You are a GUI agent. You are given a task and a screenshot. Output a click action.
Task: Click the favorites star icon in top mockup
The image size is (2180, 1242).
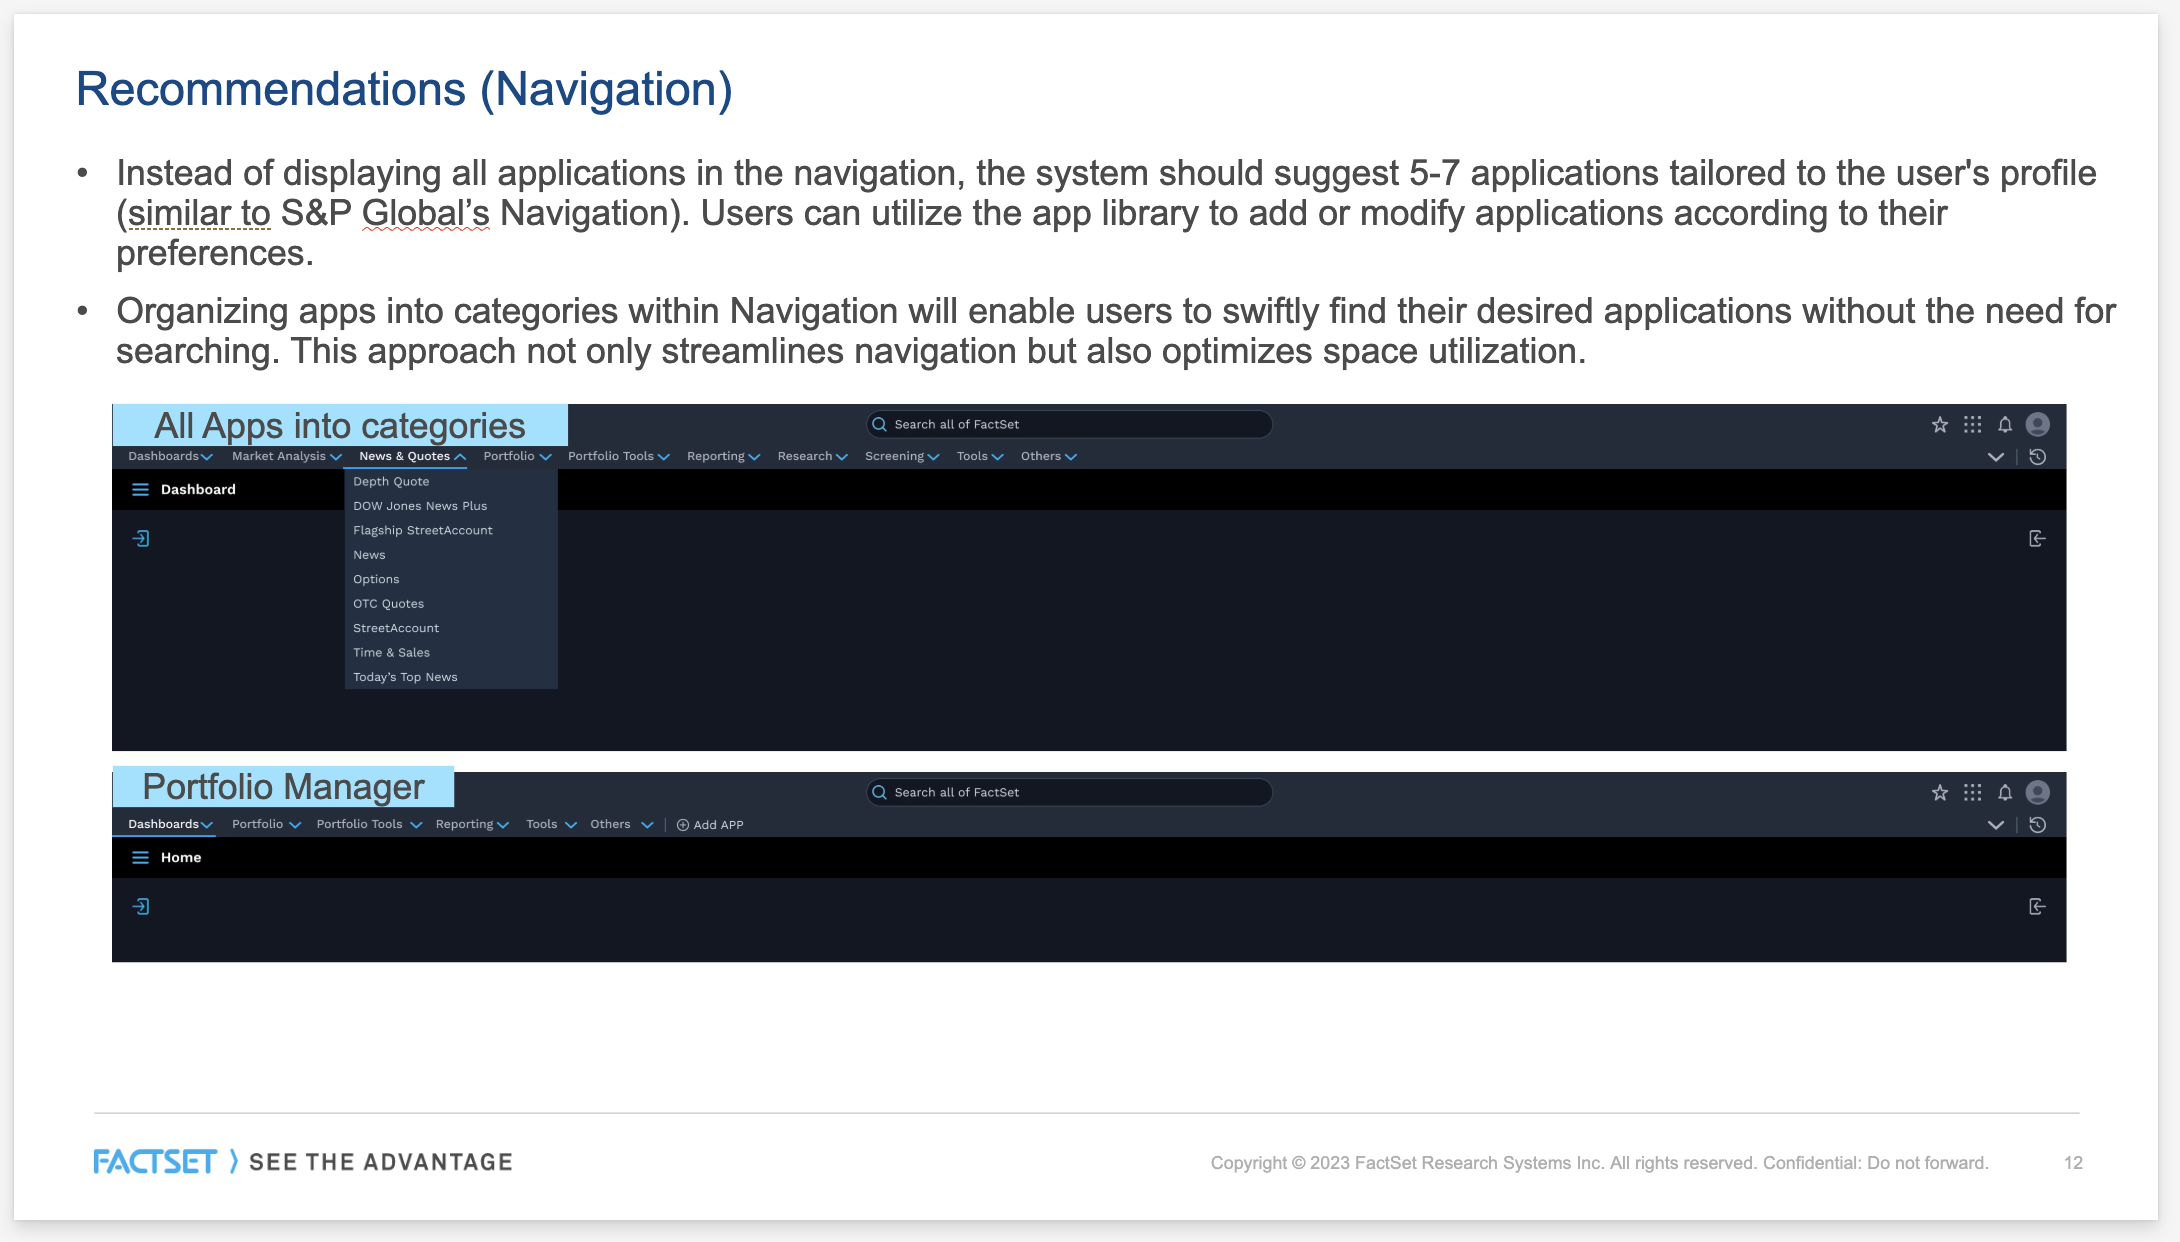pos(1939,425)
